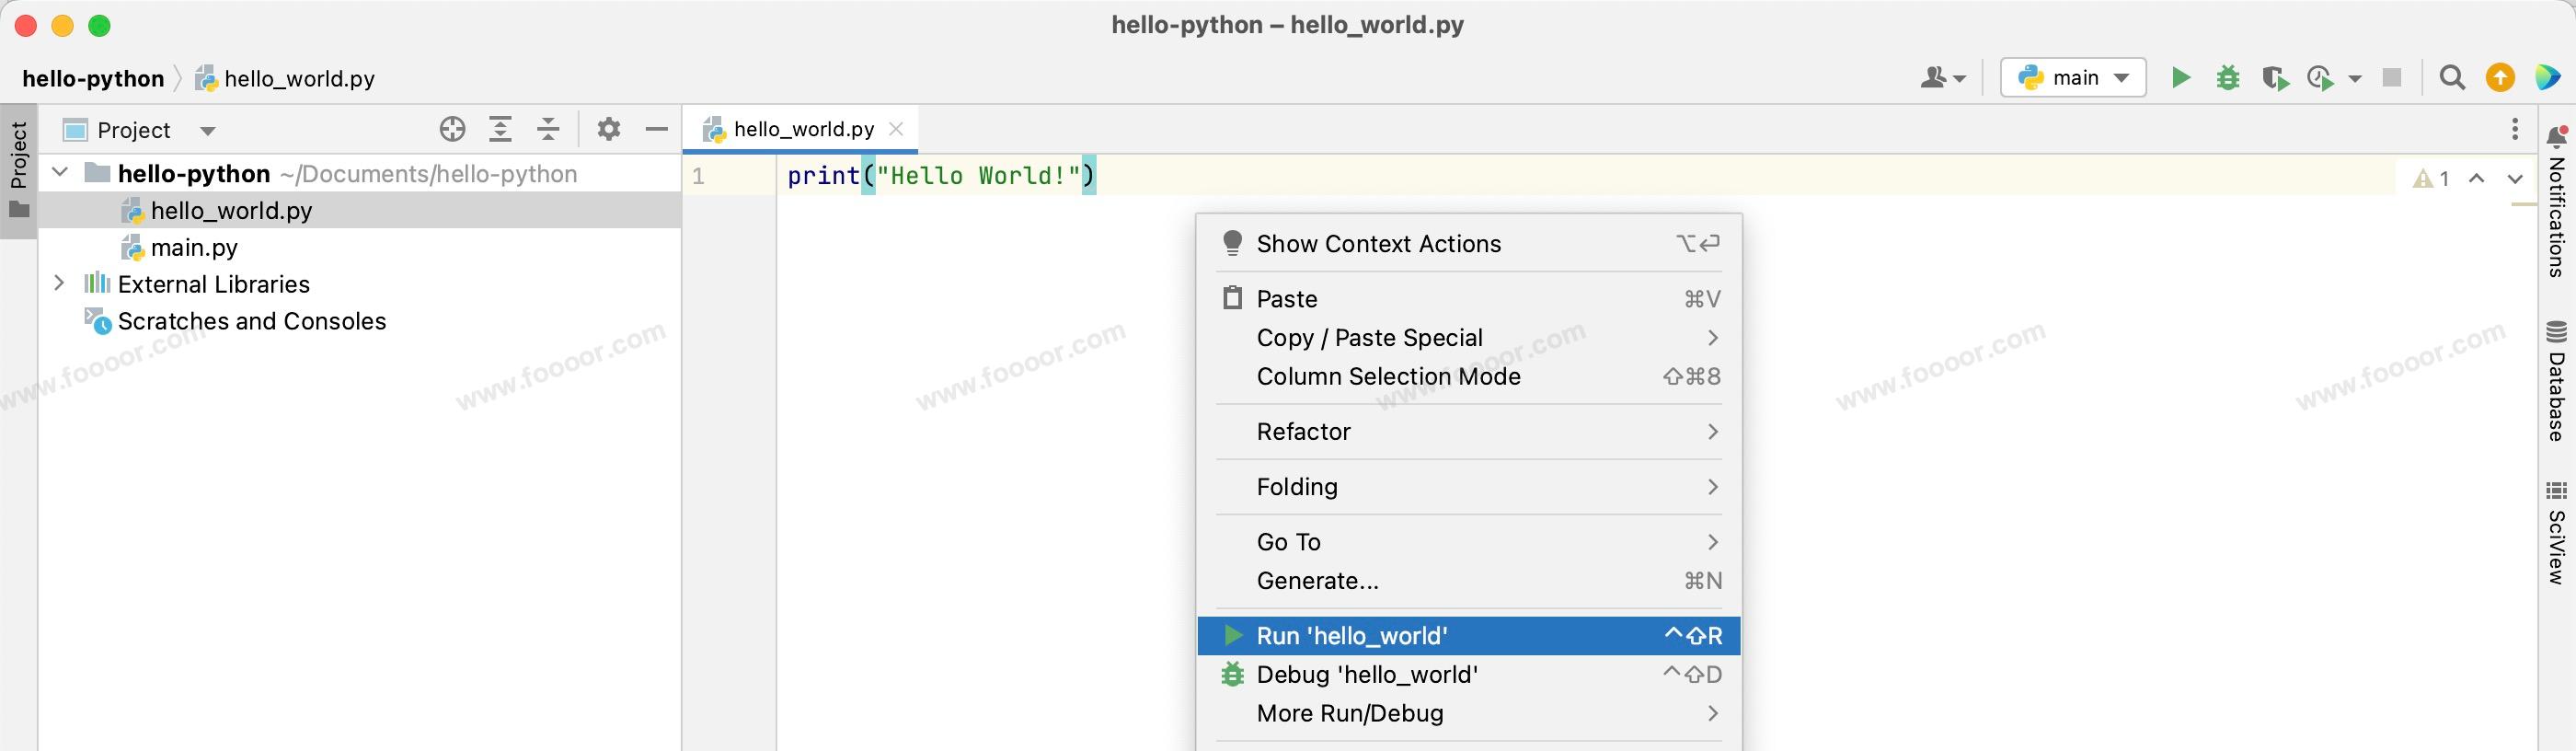Viewport: 2576px width, 751px height.
Task: Click Collapse All icon in Project panel
Action: coord(548,129)
